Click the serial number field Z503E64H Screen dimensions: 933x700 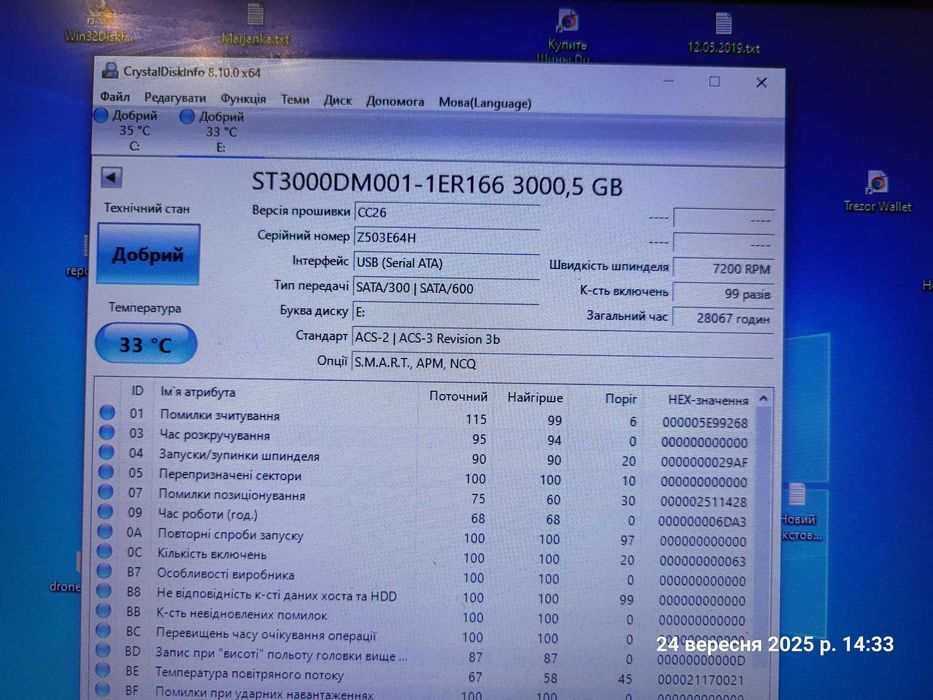[447, 238]
